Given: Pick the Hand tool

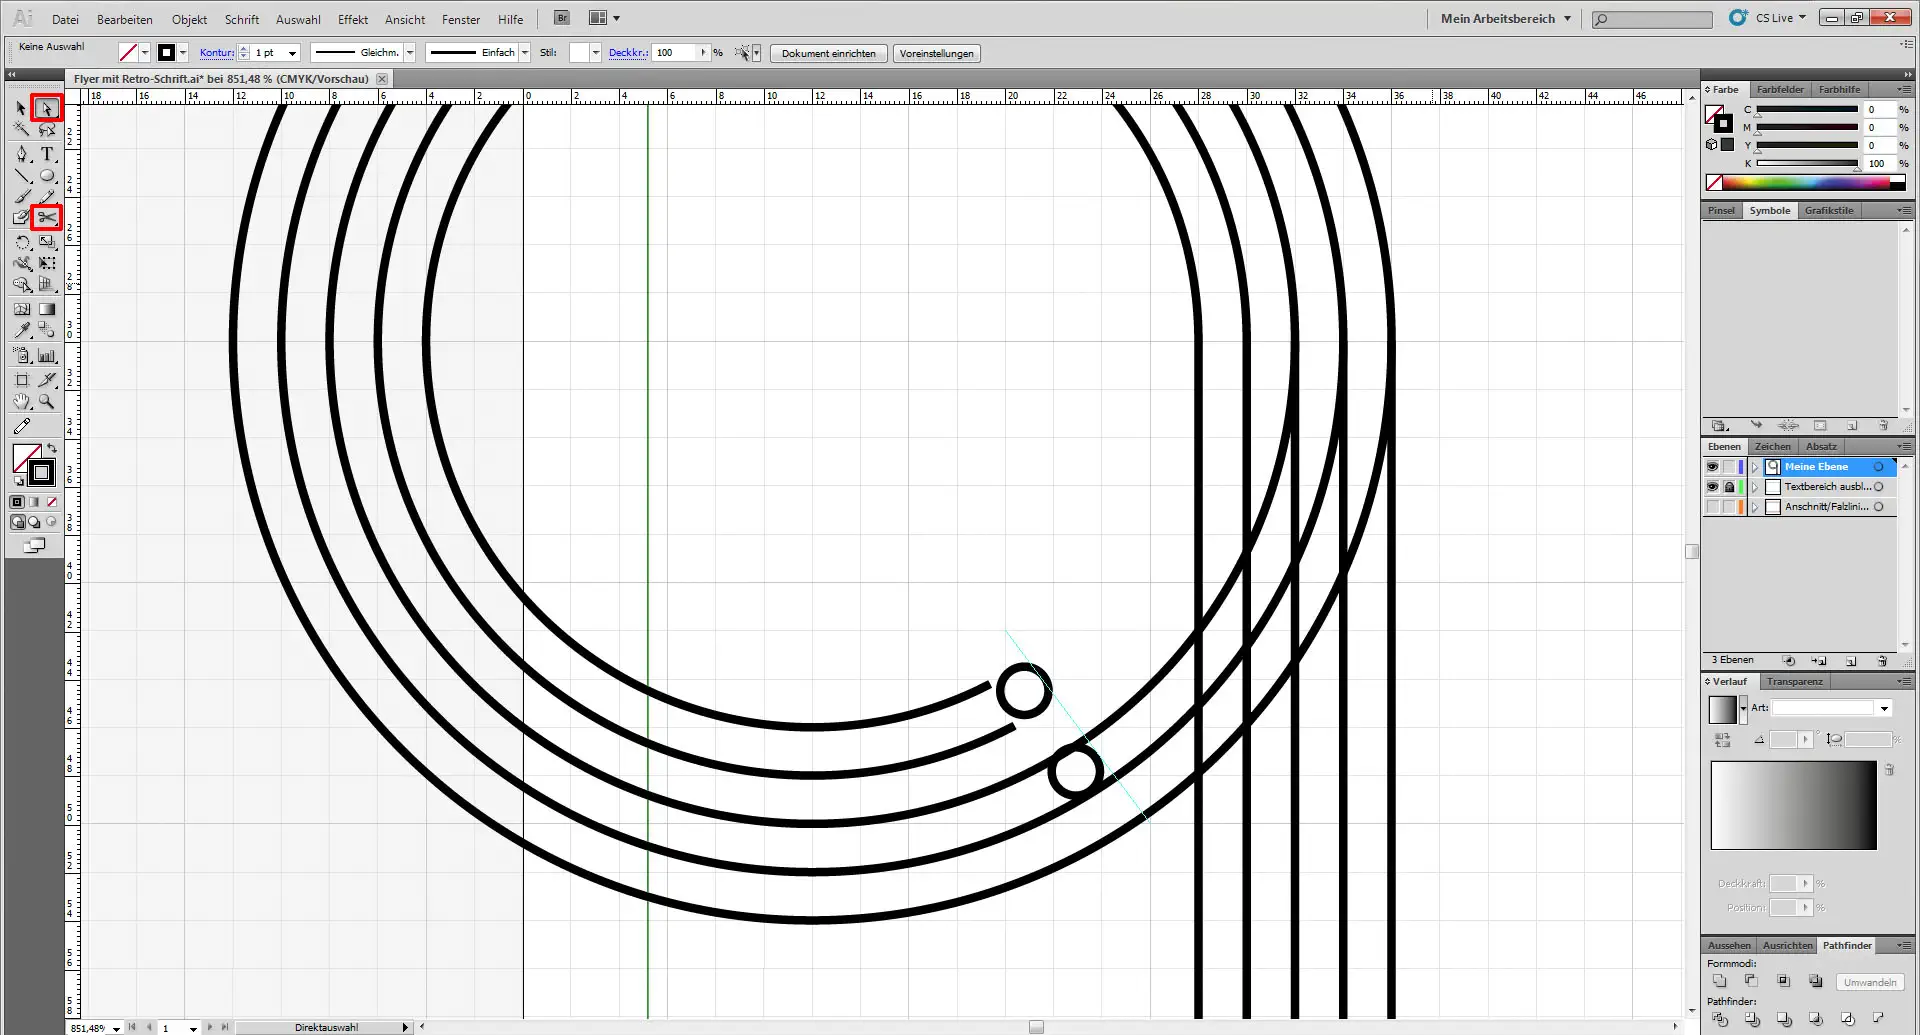Looking at the screenshot, I should (x=22, y=402).
